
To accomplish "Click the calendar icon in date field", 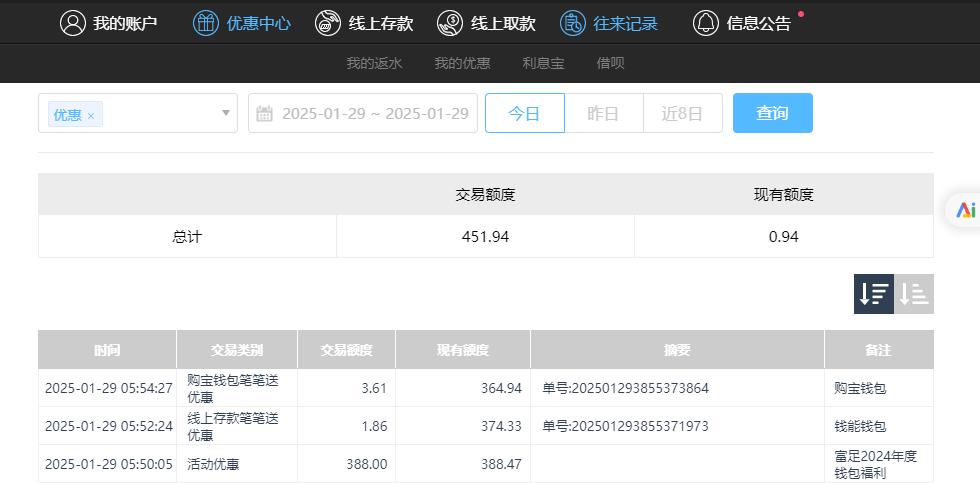I will pos(264,114).
